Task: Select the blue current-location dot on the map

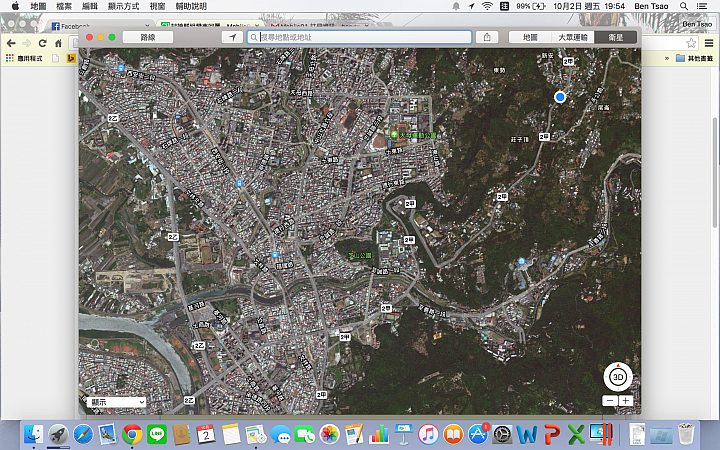Action: click(560, 97)
